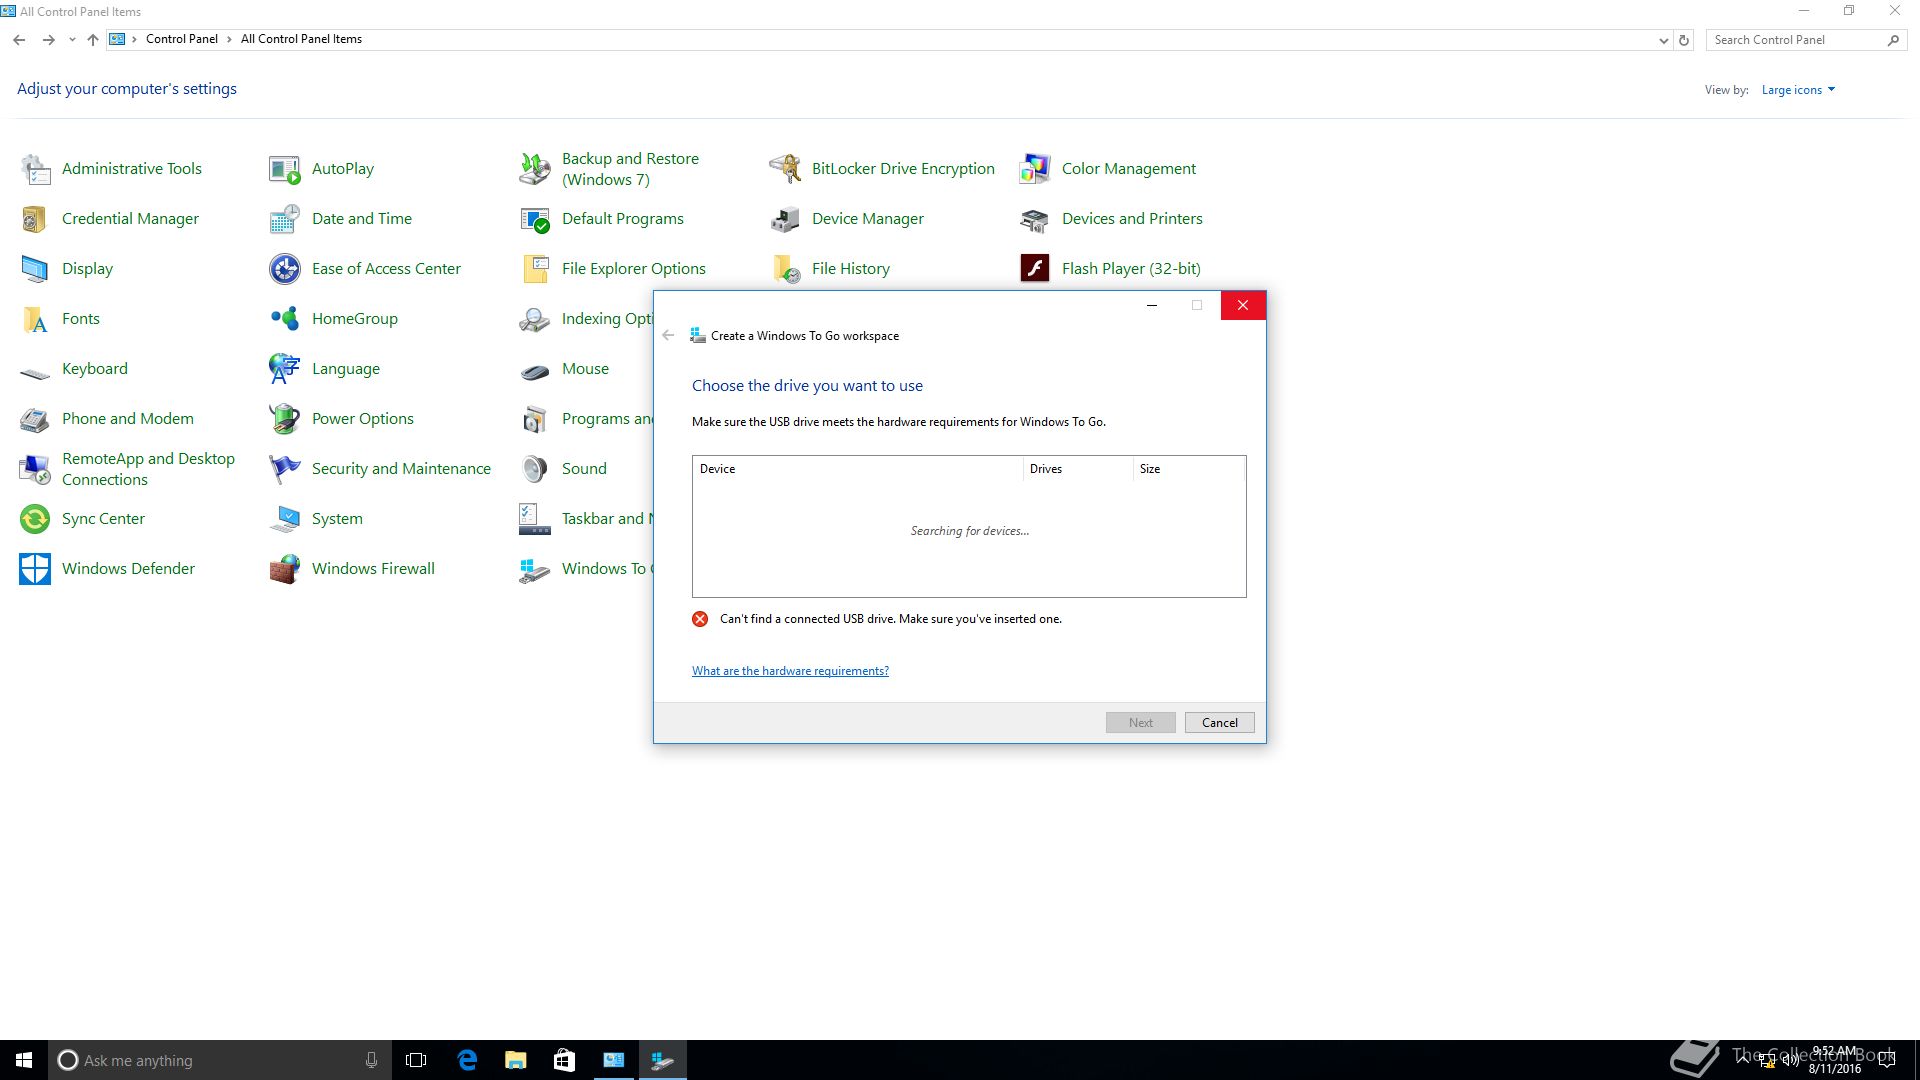Sort by the Device column header
Screen dimensions: 1920x1080
(x=857, y=469)
